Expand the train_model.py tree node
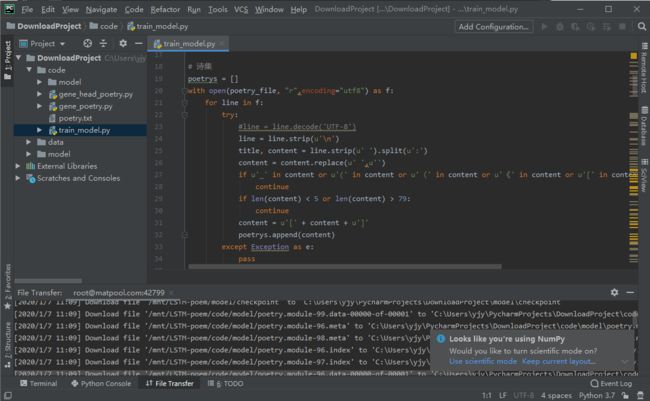The image size is (650, 401). click(x=39, y=130)
